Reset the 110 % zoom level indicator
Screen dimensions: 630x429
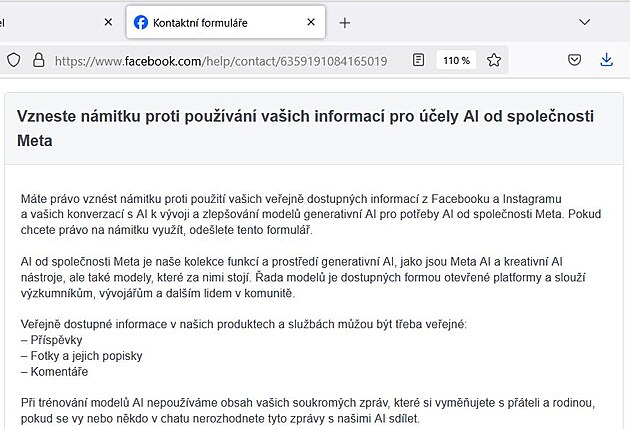(456, 60)
